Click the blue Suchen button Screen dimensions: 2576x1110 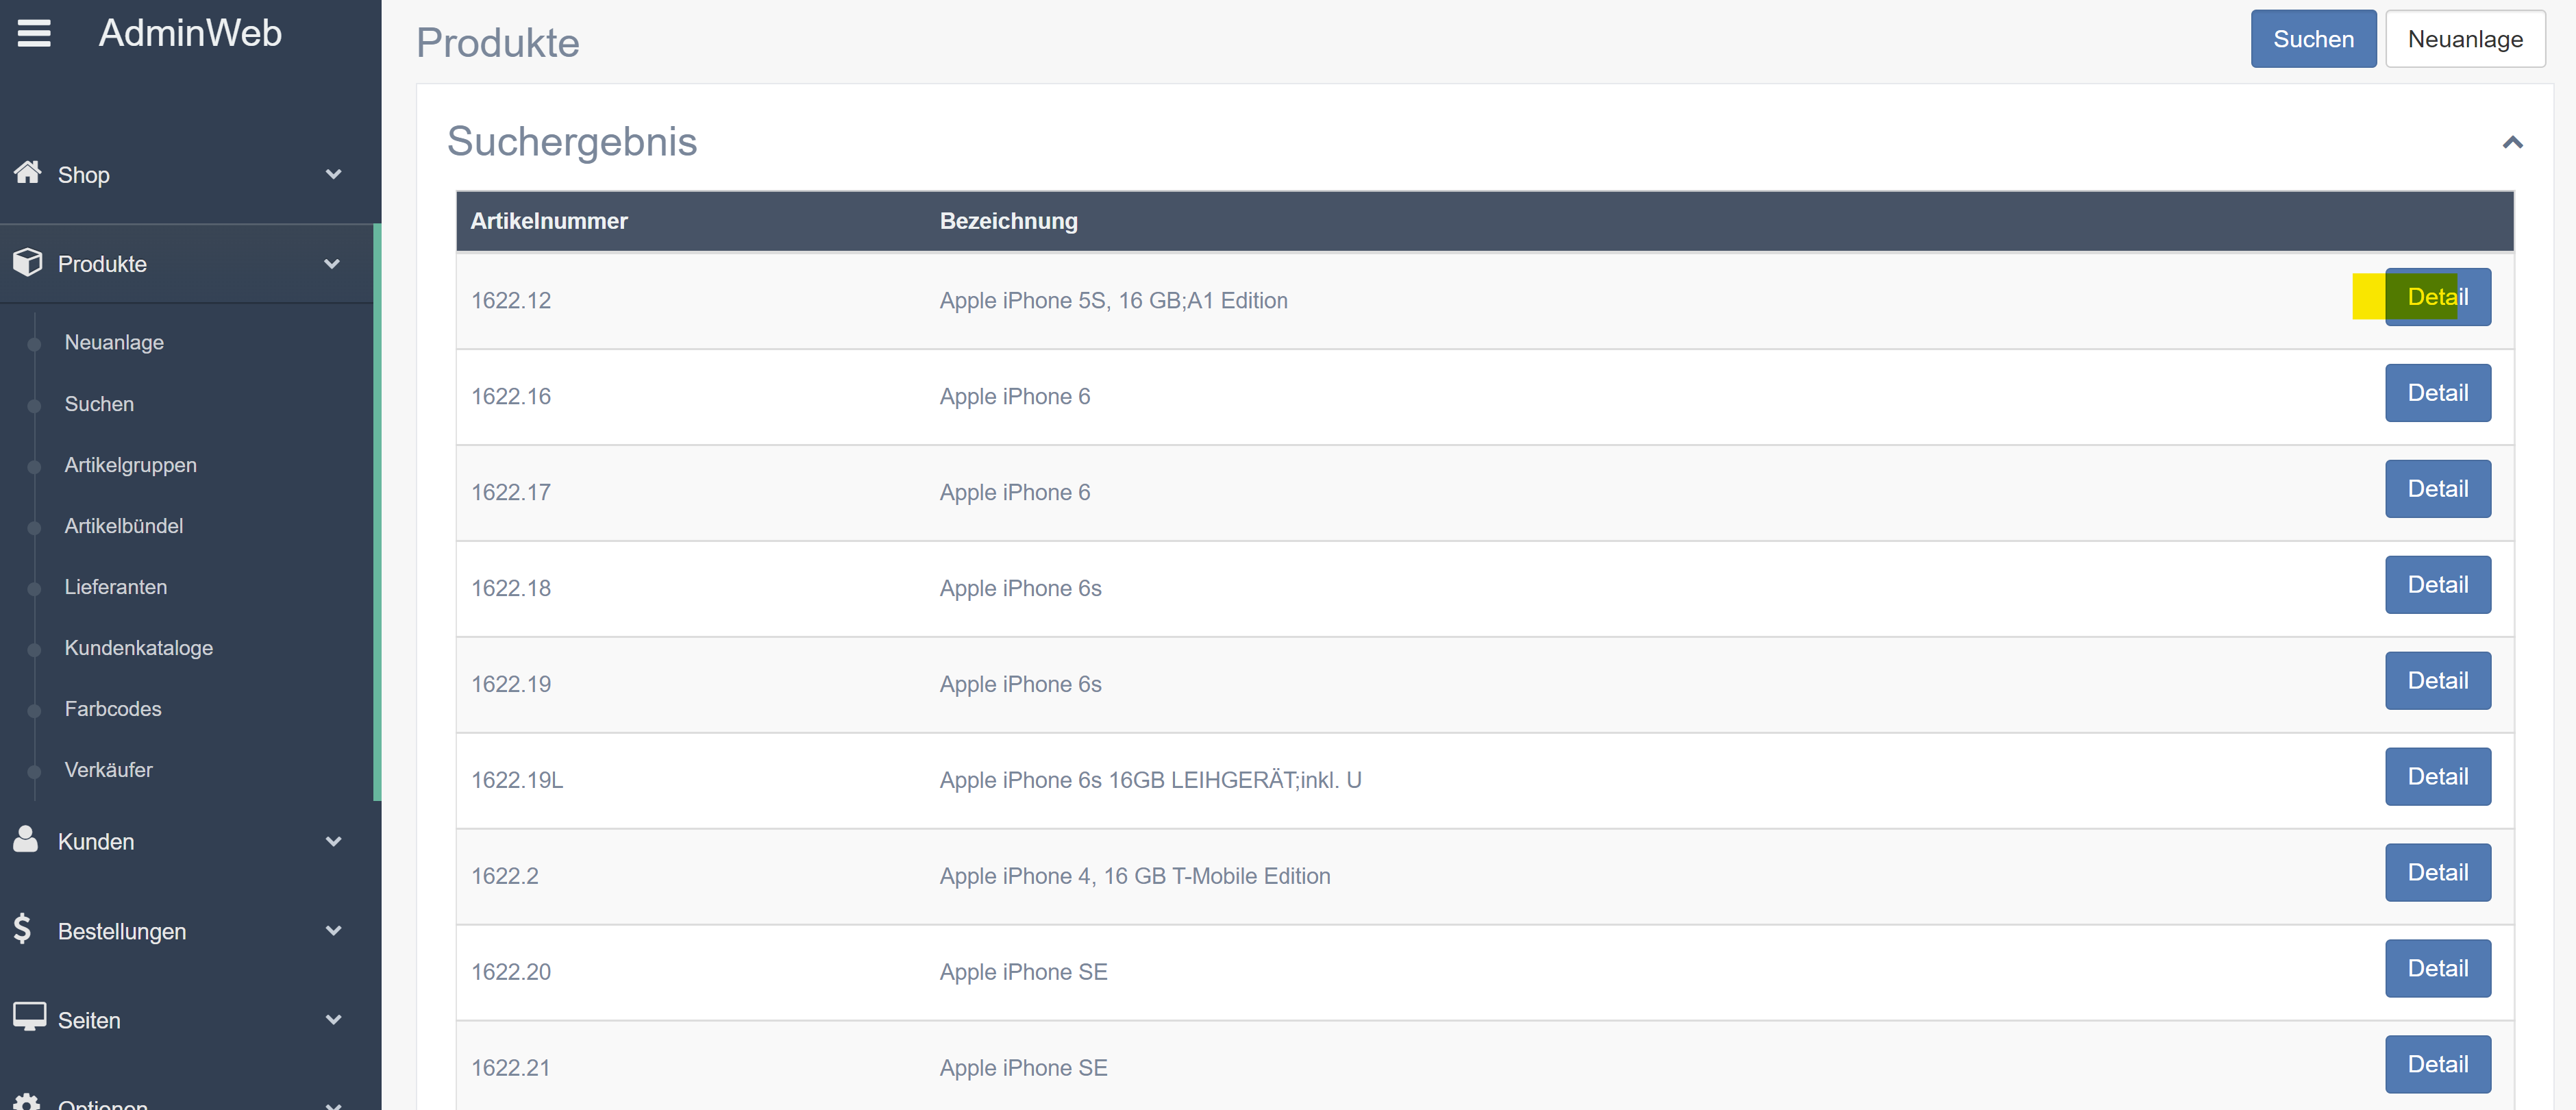click(2313, 39)
